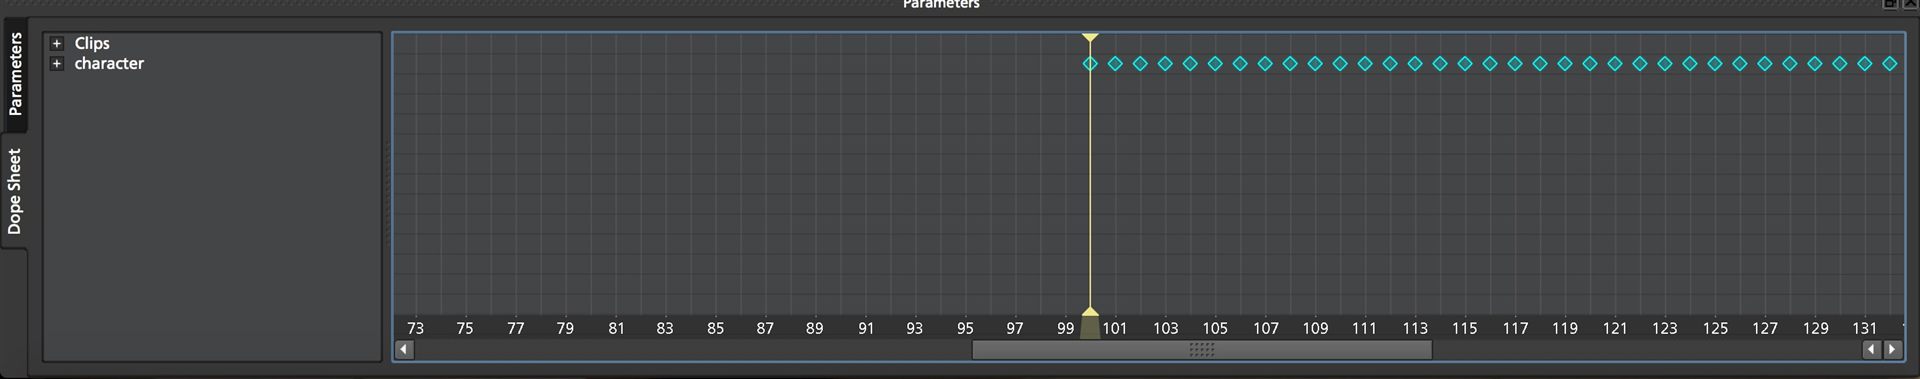
Task: Jump to frame 85 on the ruler
Action: coord(715,328)
